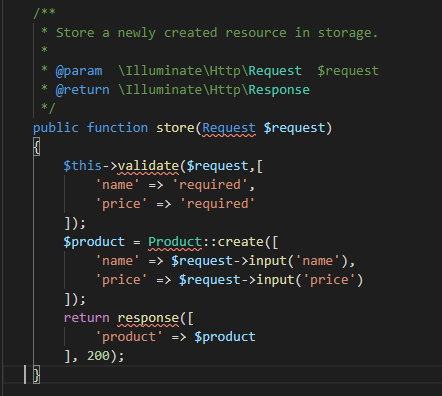Click $this before validate
442x396 pixels.
coord(83,166)
